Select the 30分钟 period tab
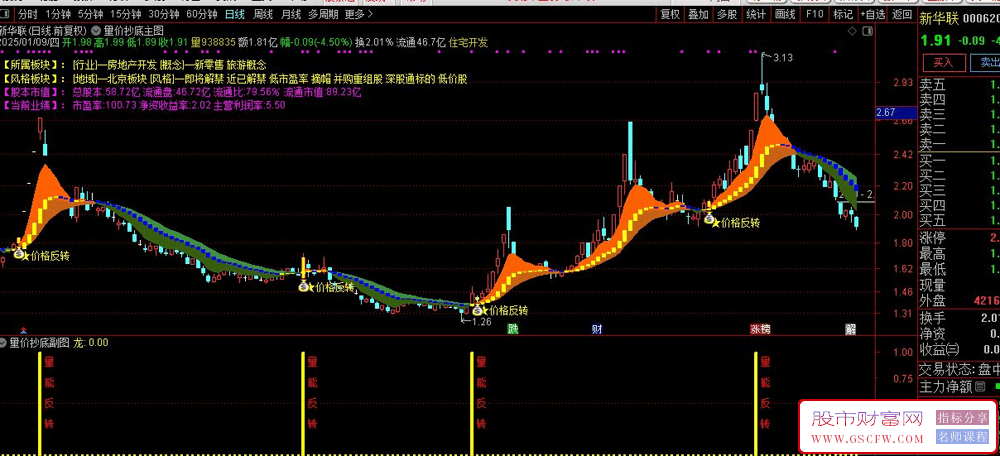This screenshot has height=456, width=1000. tap(163, 14)
